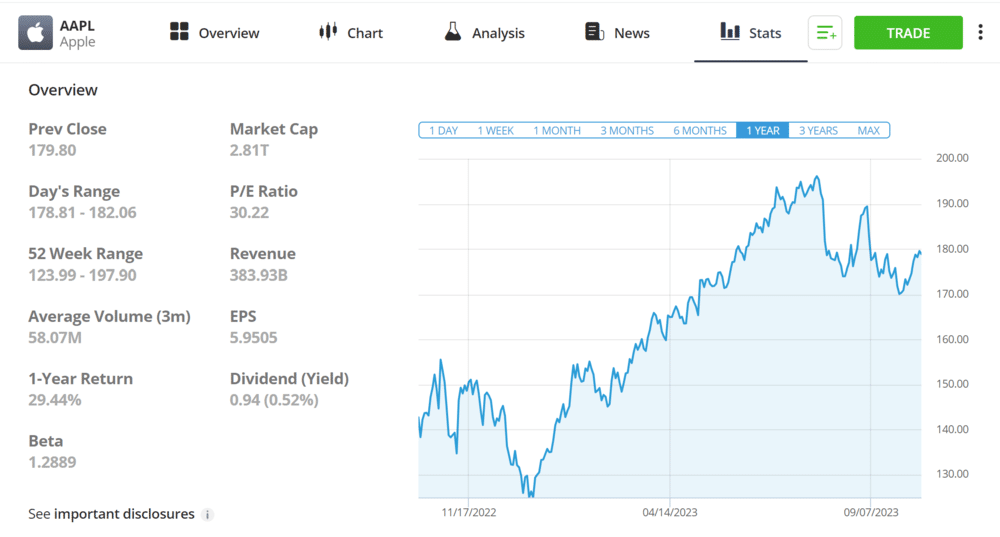
Task: Select the 3 MONTHS chart range
Action: [x=627, y=131]
